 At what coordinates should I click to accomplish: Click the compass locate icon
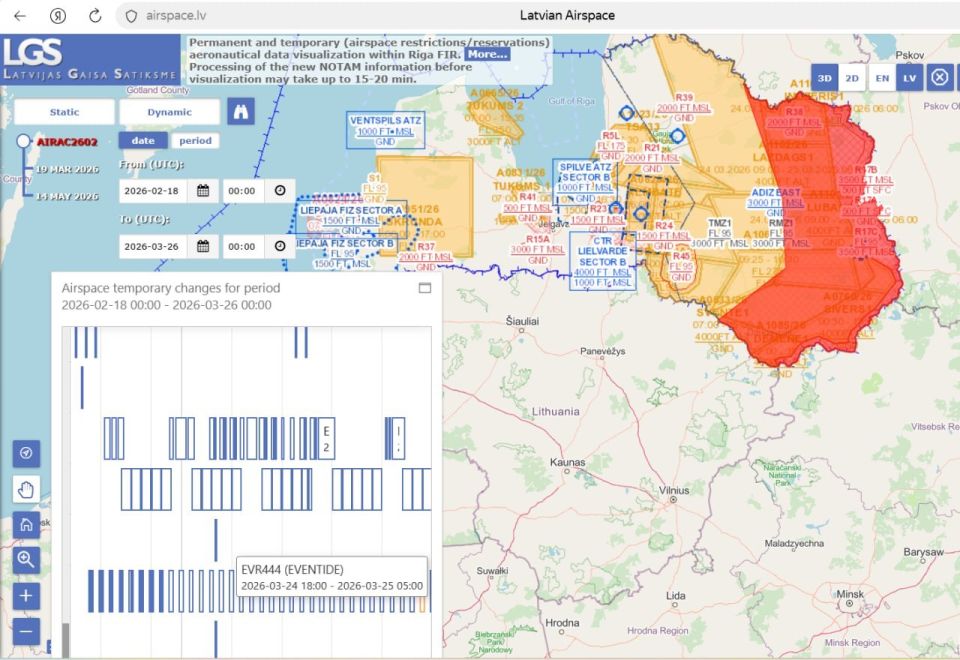(26, 453)
